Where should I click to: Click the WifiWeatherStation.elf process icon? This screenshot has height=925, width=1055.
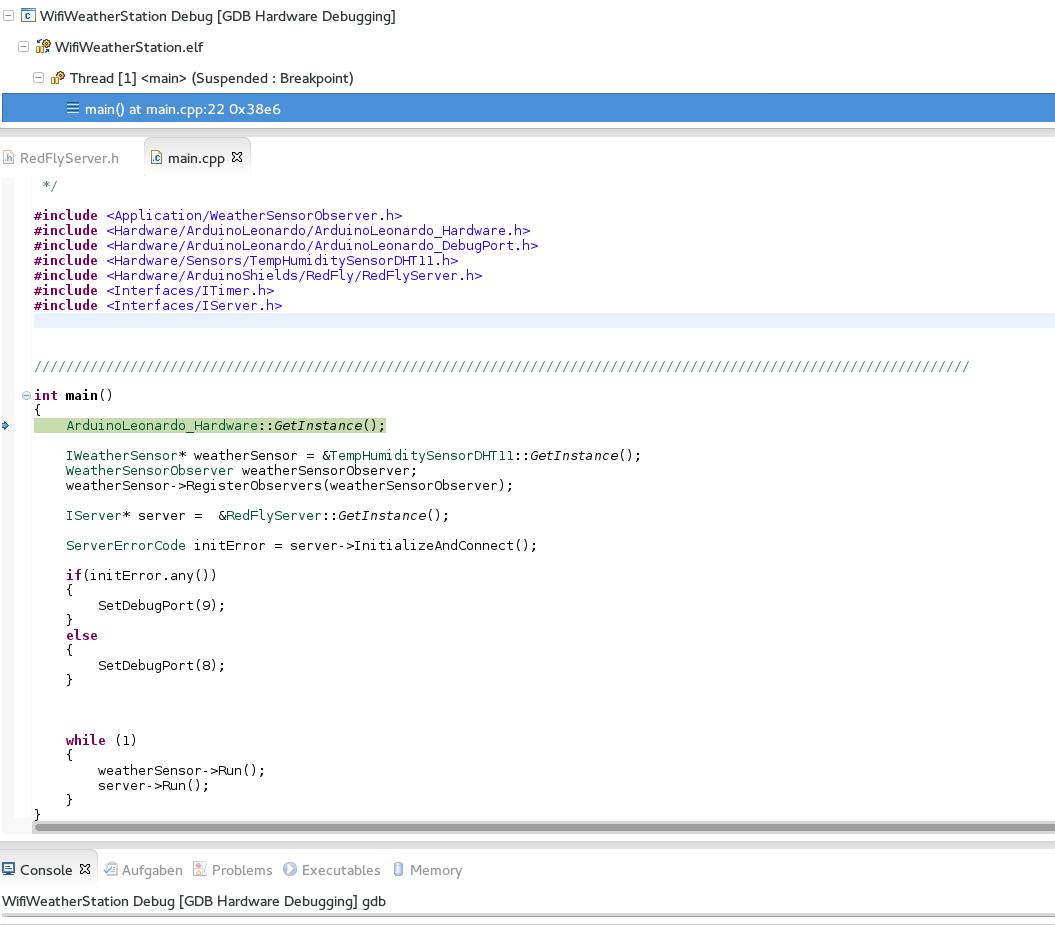(44, 46)
